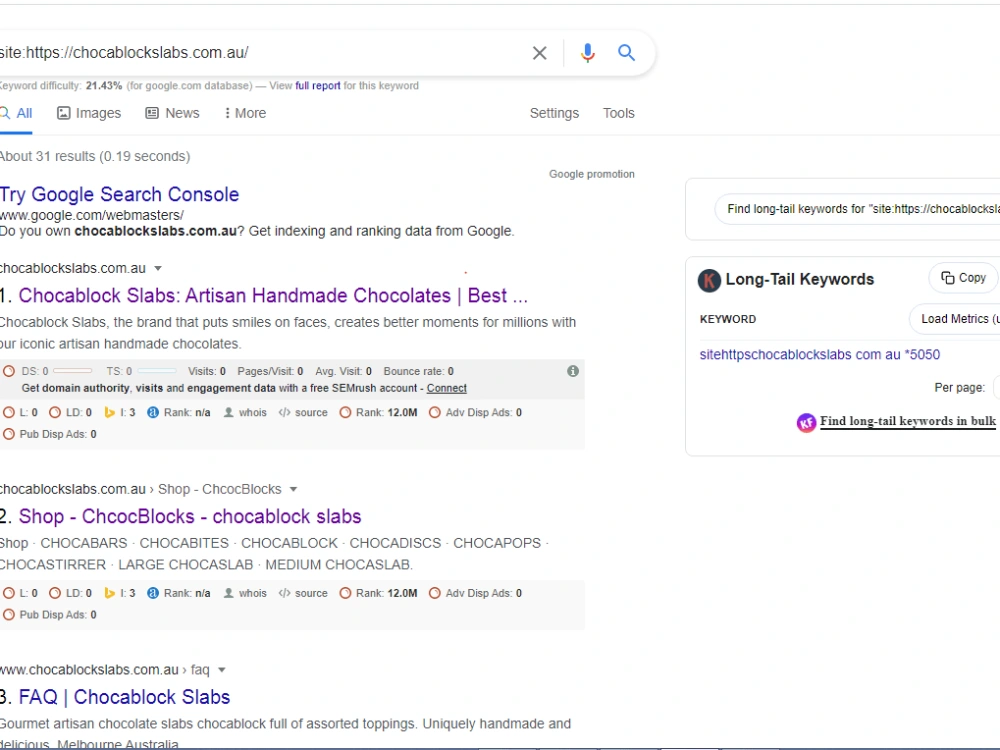Screen dimensions: 1000x750
Task: View source in second result metrics
Action: tap(303, 593)
